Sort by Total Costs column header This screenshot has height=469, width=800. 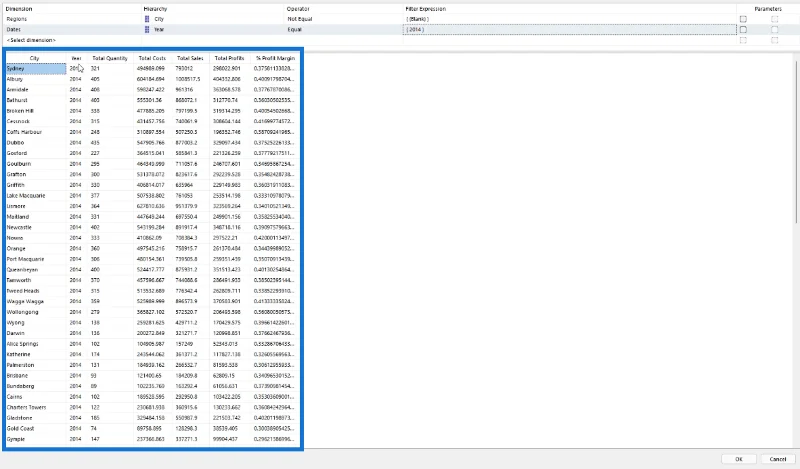152,58
